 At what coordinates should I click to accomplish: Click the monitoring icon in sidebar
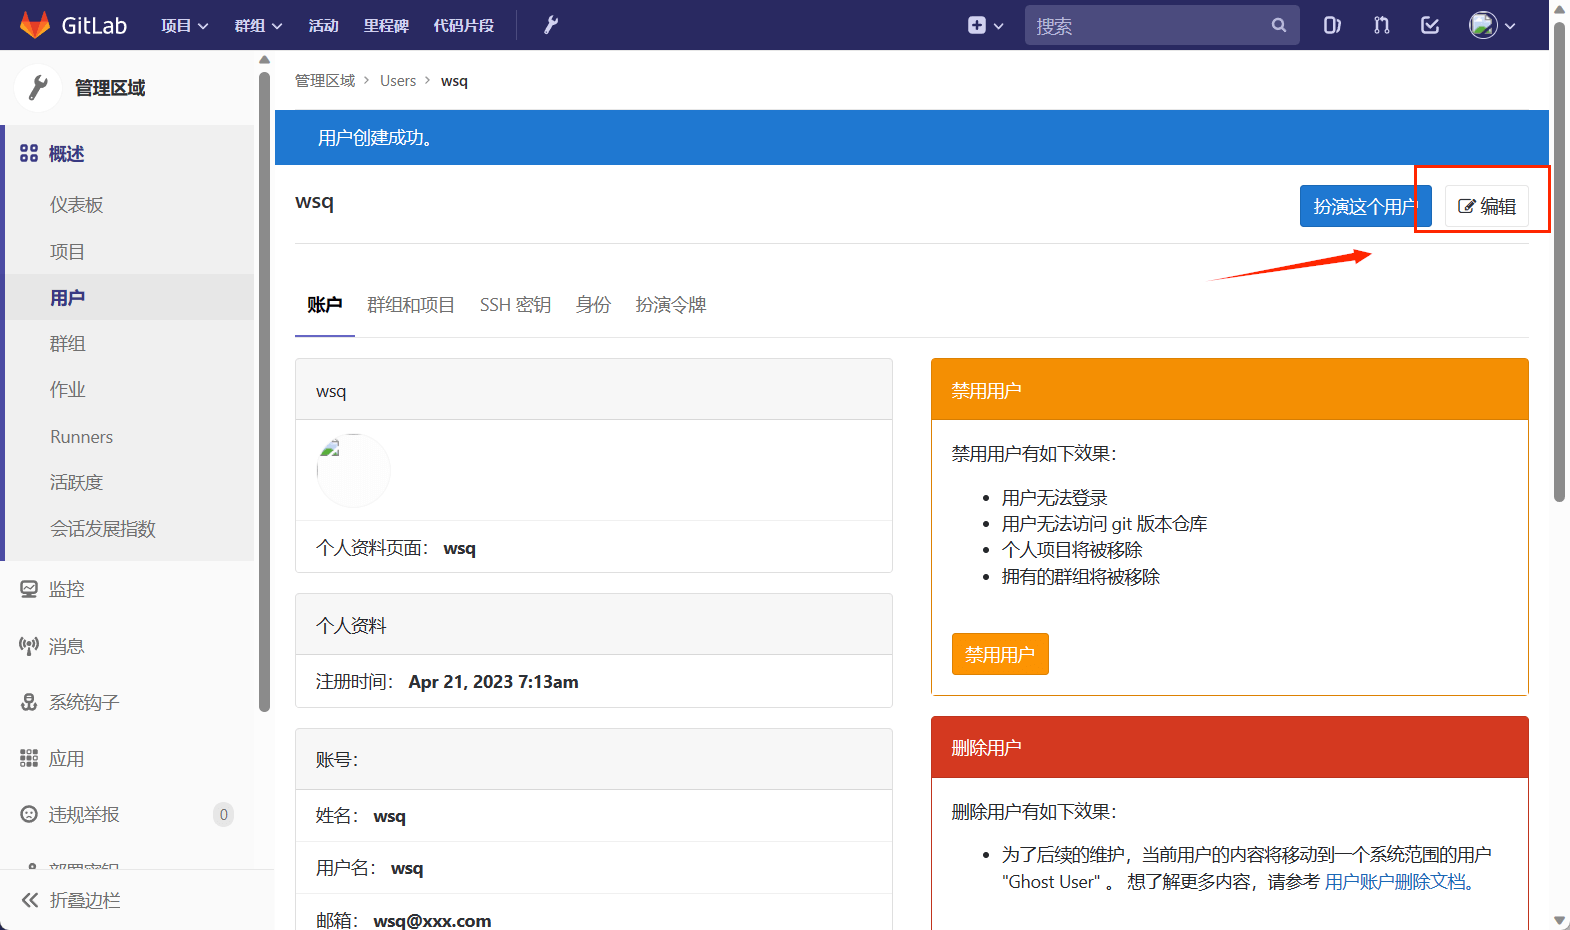[29, 589]
